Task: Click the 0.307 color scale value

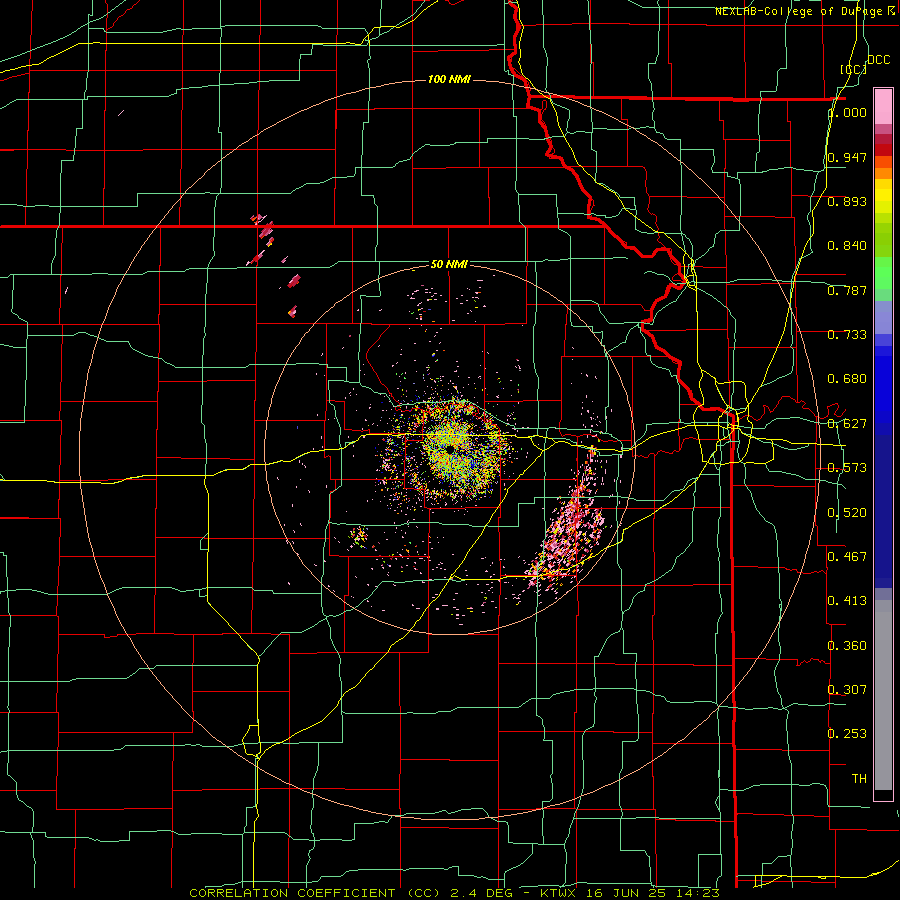Action: [x=847, y=690]
